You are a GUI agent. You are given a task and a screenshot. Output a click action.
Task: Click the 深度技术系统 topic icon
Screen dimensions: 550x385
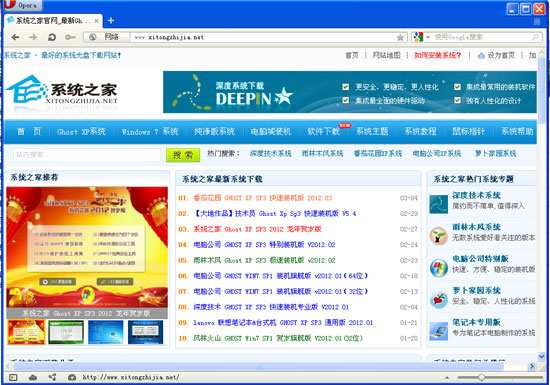pos(438,204)
